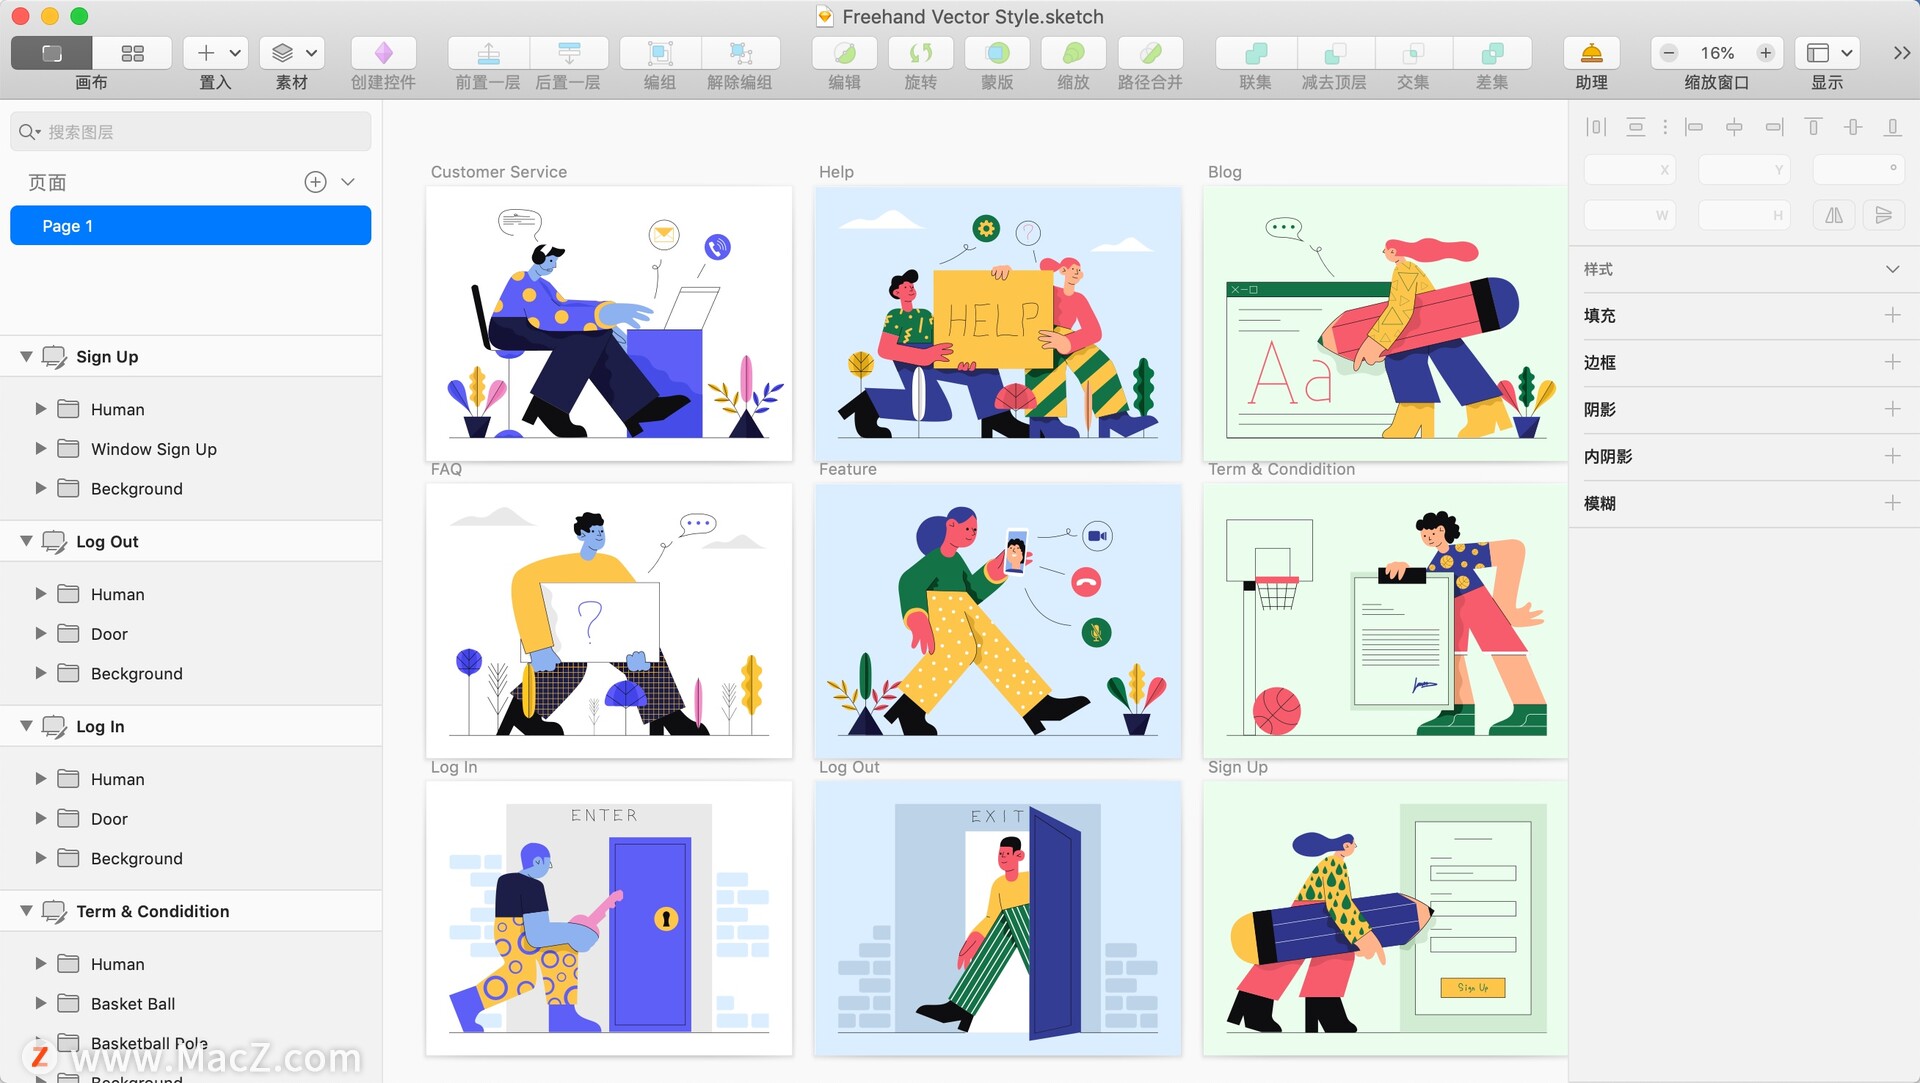Viewport: 1920px width, 1083px height.
Task: Click 添加页面 (Add Page) button
Action: 316,182
